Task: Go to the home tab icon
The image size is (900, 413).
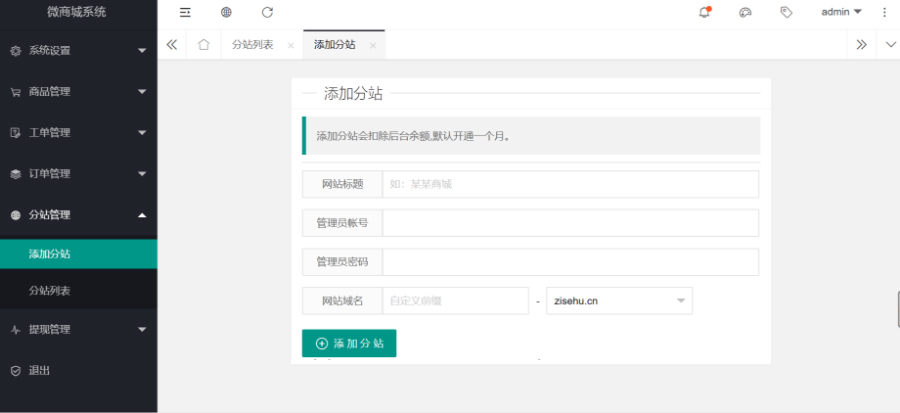Action: click(203, 45)
